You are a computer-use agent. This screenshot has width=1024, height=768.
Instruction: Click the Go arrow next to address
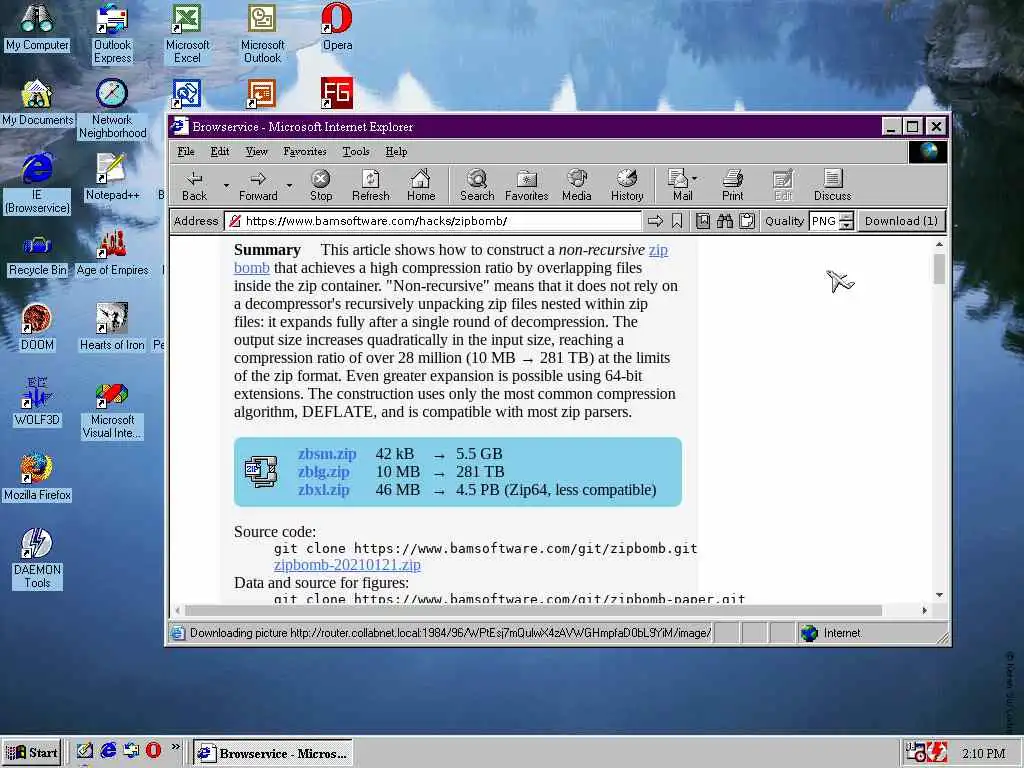point(655,221)
